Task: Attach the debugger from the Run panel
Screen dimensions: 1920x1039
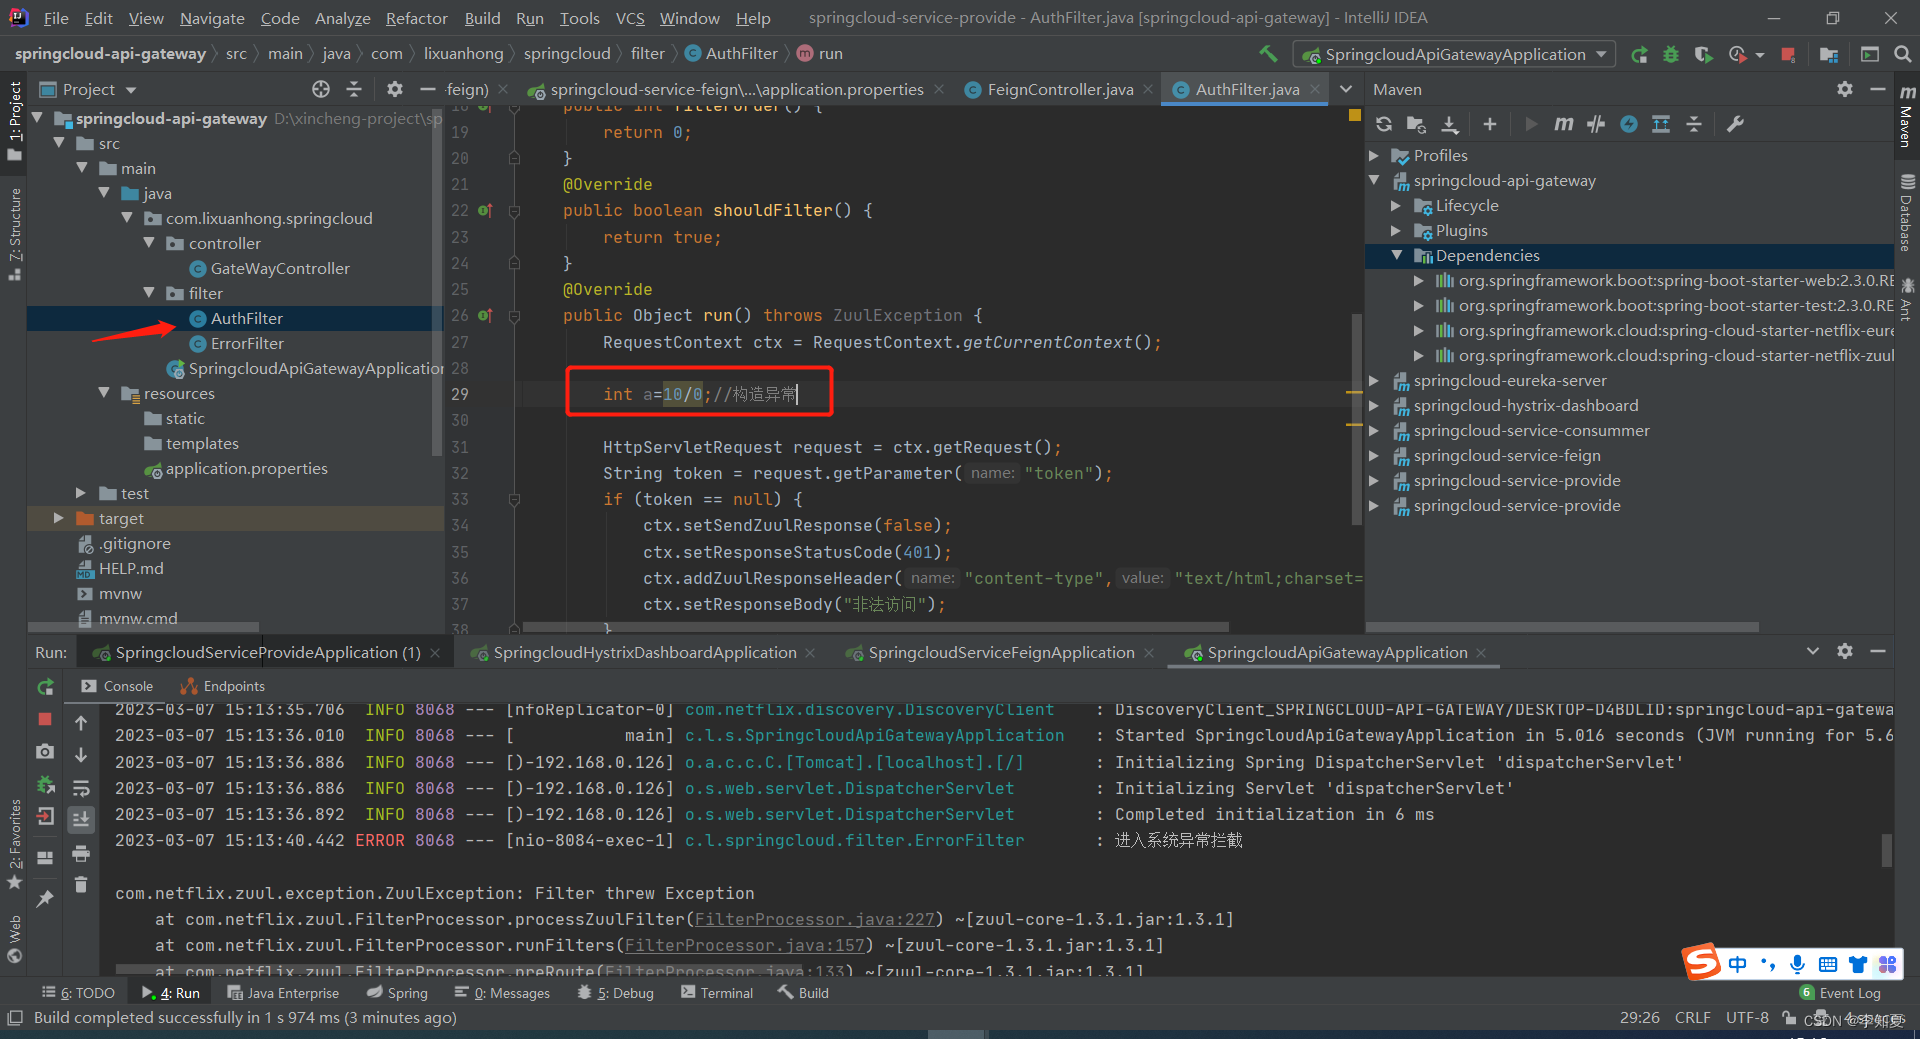Action: pos(45,784)
